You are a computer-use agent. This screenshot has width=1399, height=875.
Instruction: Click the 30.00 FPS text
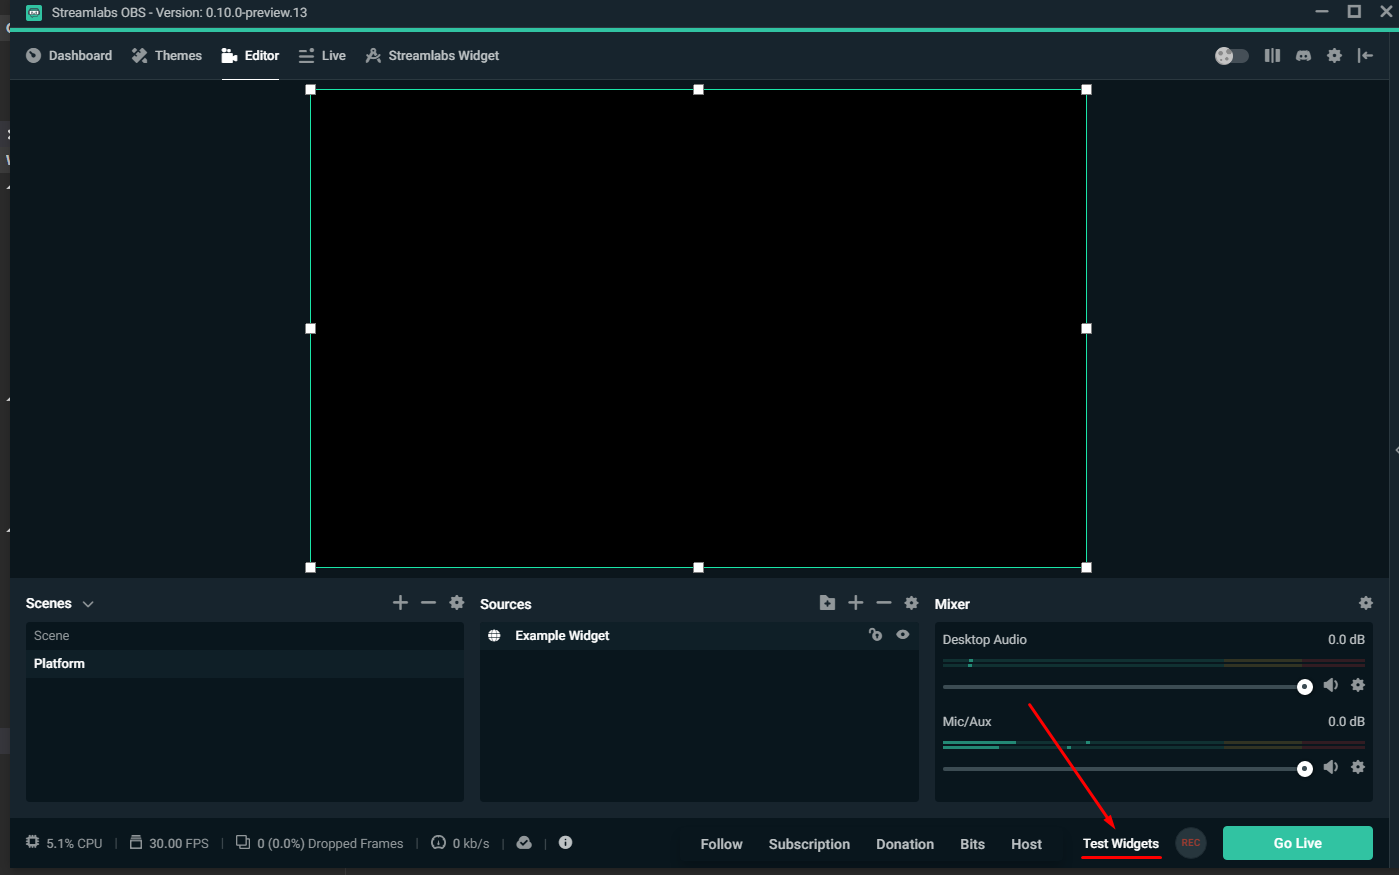[x=179, y=844]
